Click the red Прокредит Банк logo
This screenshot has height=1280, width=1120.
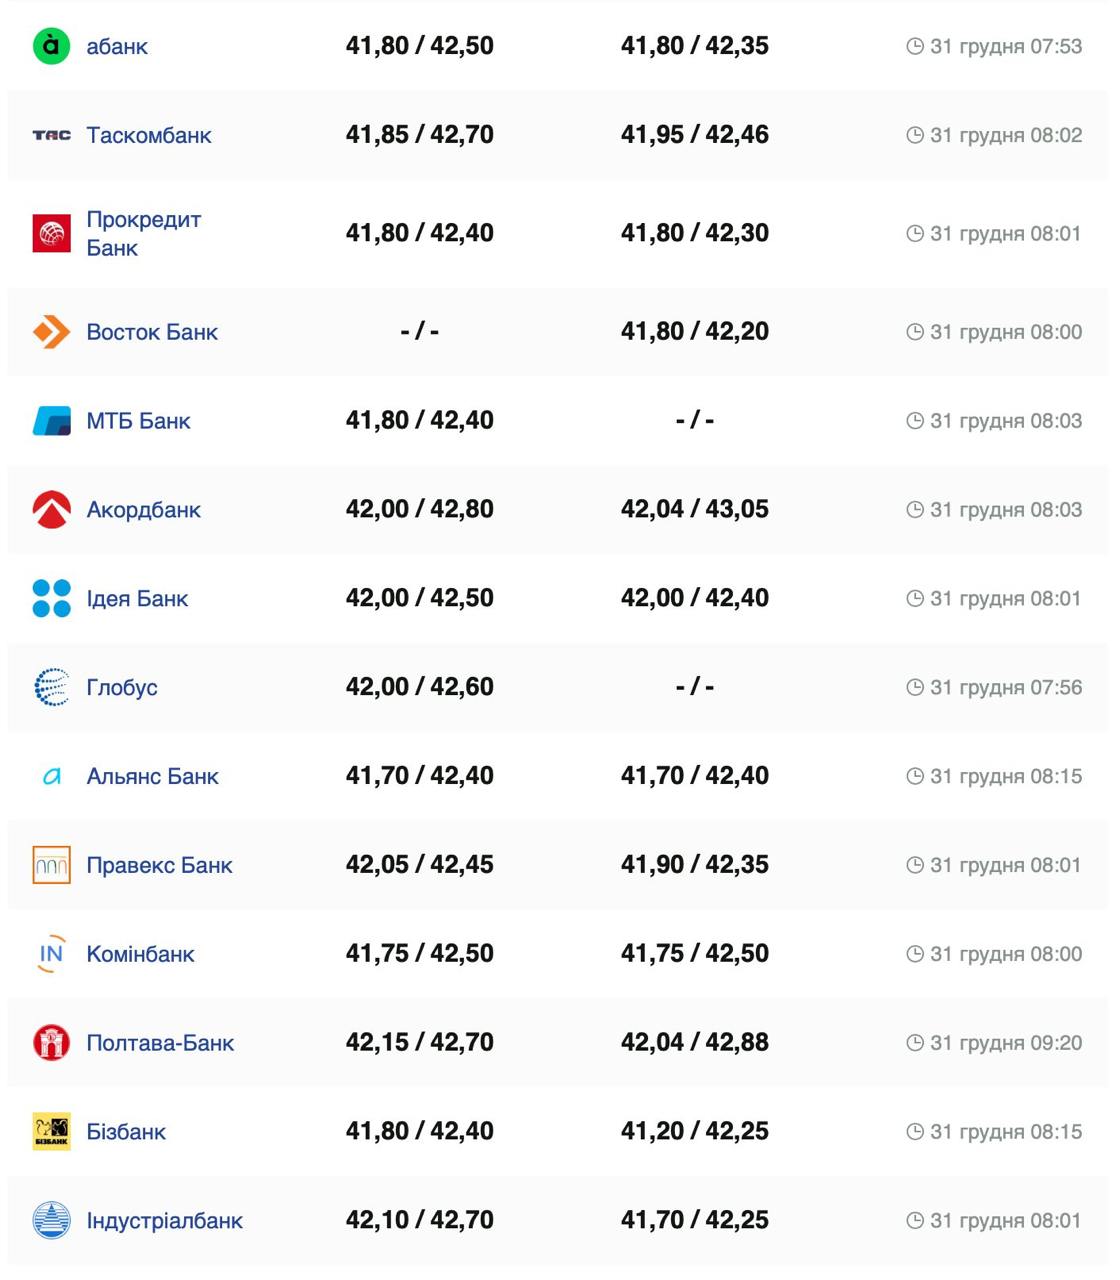pyautogui.click(x=51, y=233)
